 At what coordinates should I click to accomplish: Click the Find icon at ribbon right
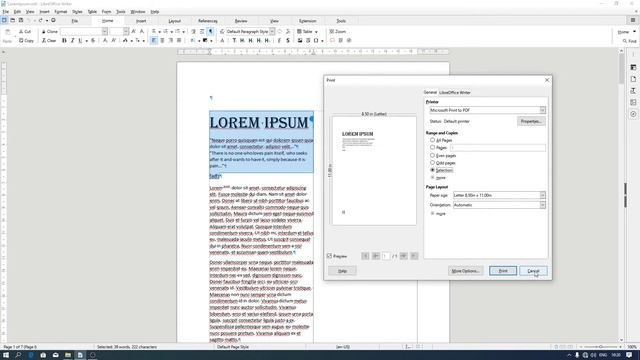pos(629,41)
